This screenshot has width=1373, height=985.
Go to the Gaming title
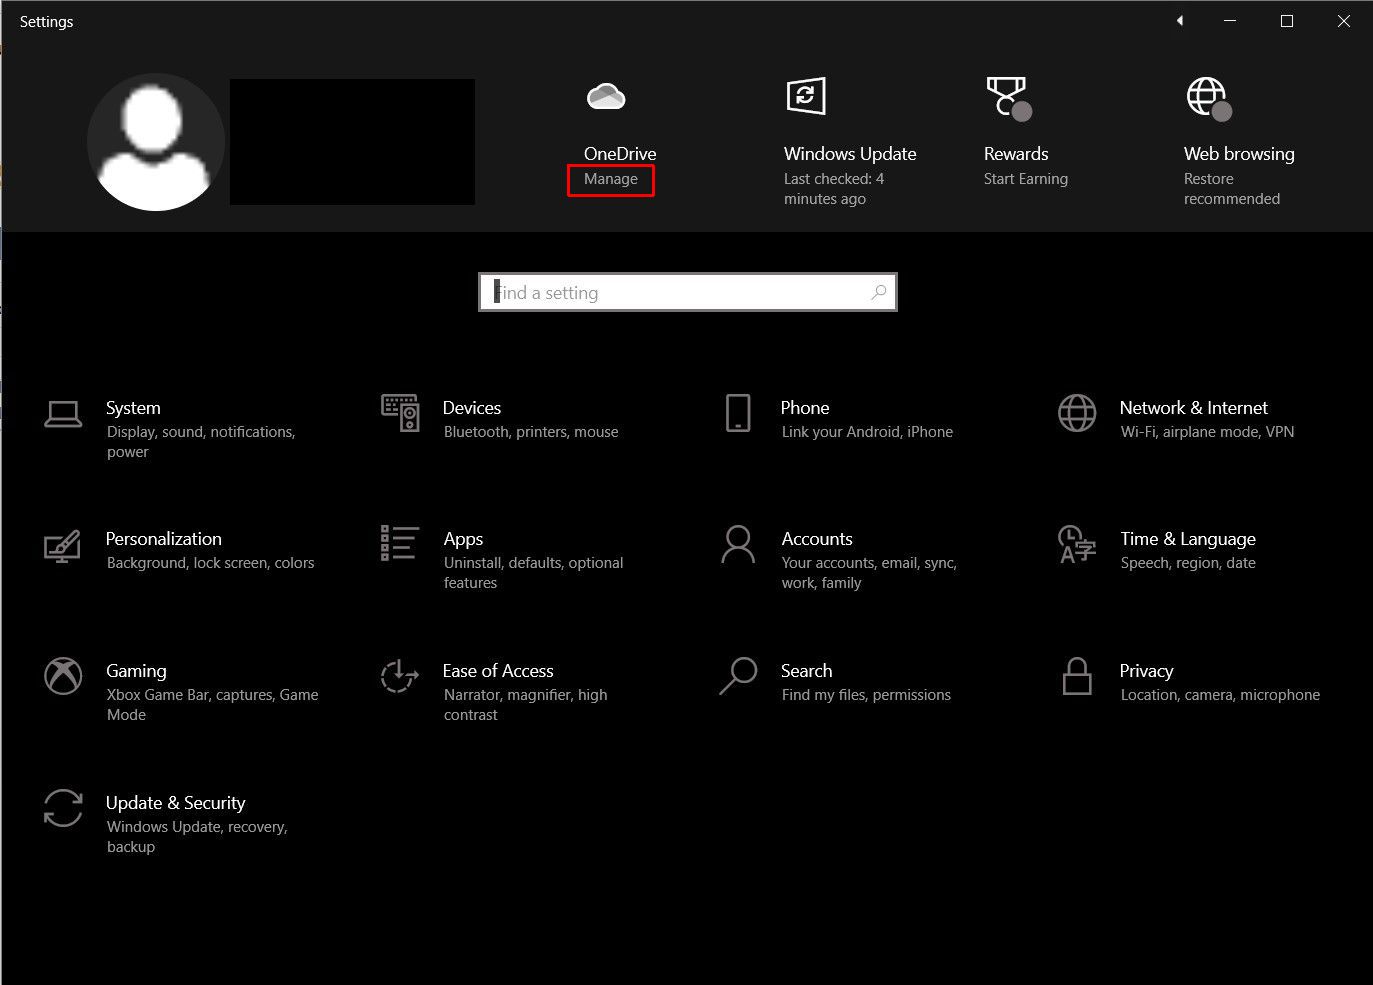[136, 671]
